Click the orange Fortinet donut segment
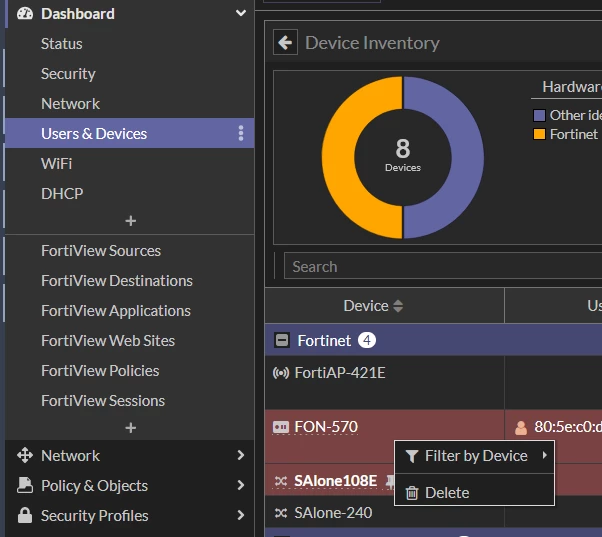This screenshot has height=537, width=602. [x=339, y=157]
